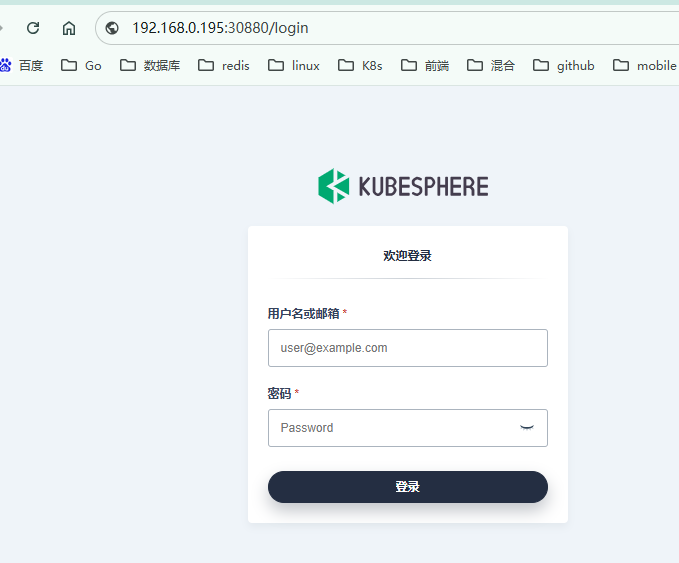Open the K8s bookmarks folder
The image size is (679, 563).
pyautogui.click(x=360, y=65)
